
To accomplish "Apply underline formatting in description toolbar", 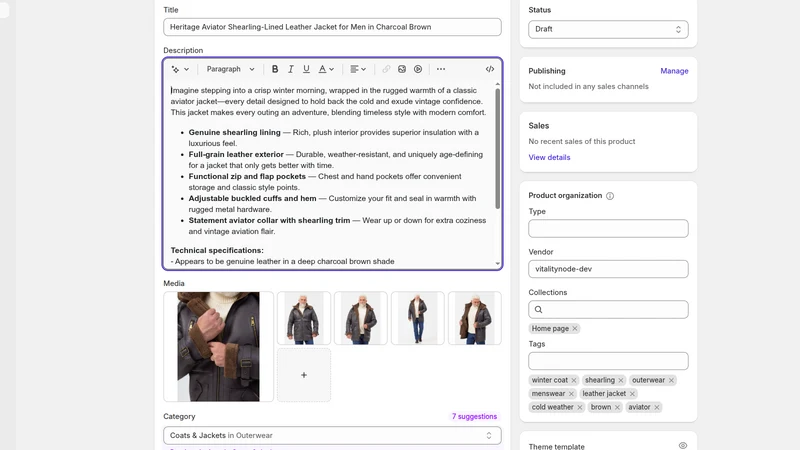I will pos(306,69).
